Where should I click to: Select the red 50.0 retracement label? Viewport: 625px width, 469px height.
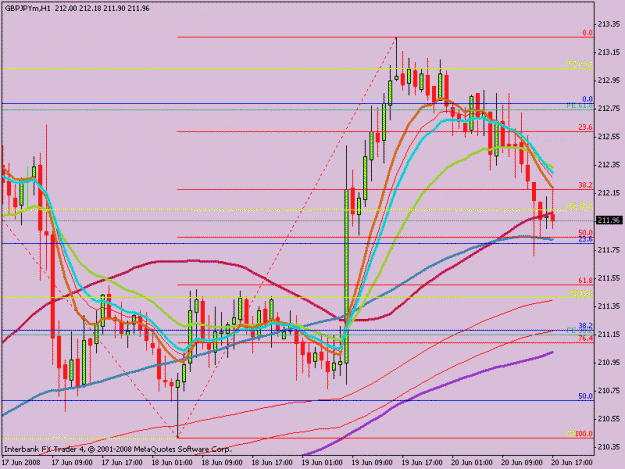pyautogui.click(x=586, y=233)
